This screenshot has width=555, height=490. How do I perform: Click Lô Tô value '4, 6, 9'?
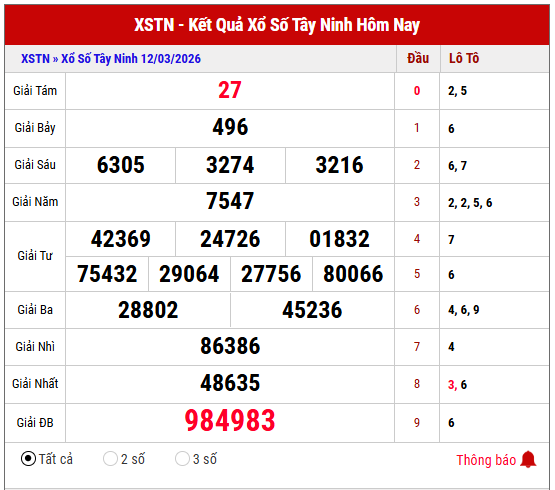(464, 310)
